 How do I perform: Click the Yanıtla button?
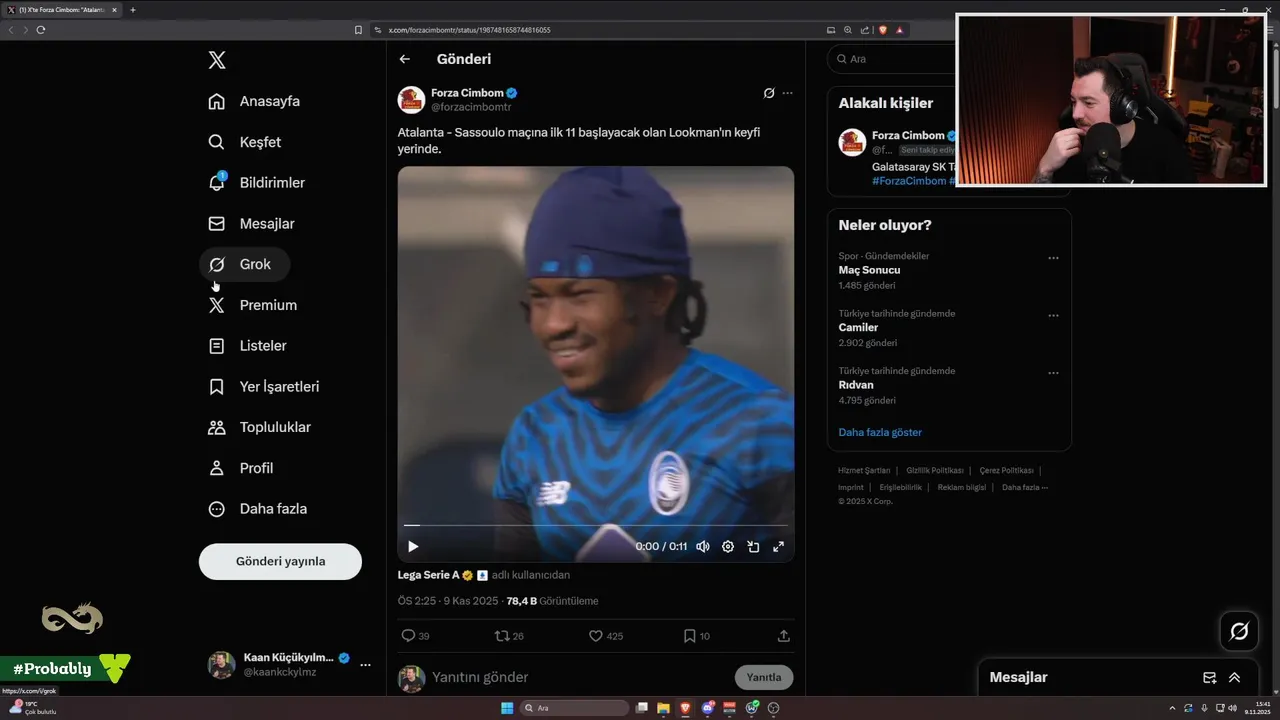click(764, 677)
